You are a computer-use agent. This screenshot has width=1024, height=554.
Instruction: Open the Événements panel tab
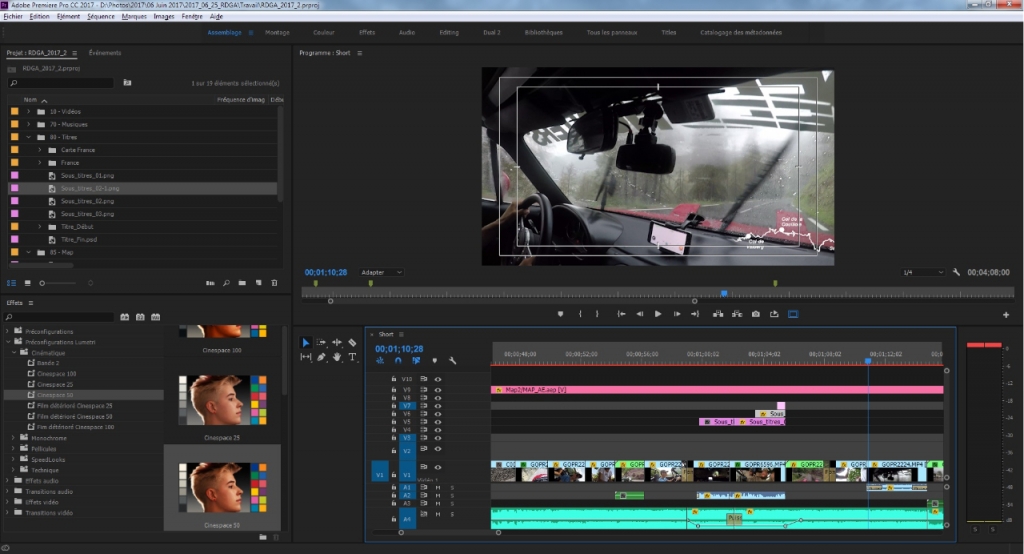(105, 53)
